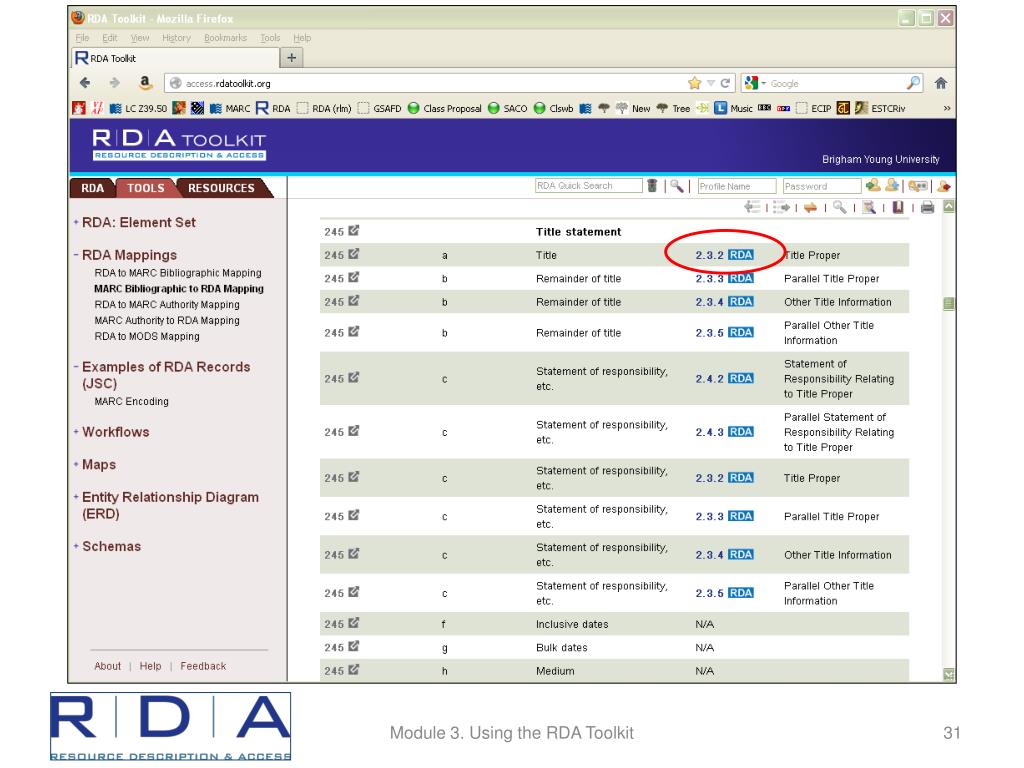Click the Feedback link in sidebar footer
This screenshot has width=1024, height=768.
pos(203,666)
